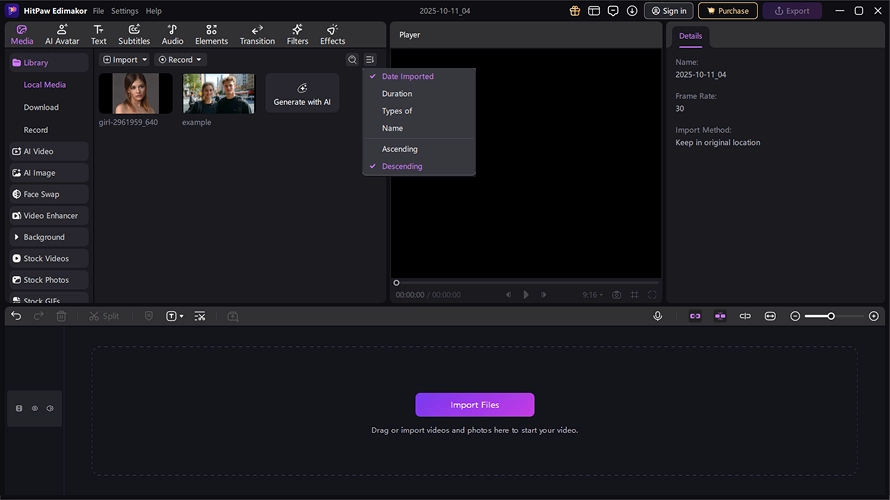Toggle track visibility eye icon

point(35,408)
